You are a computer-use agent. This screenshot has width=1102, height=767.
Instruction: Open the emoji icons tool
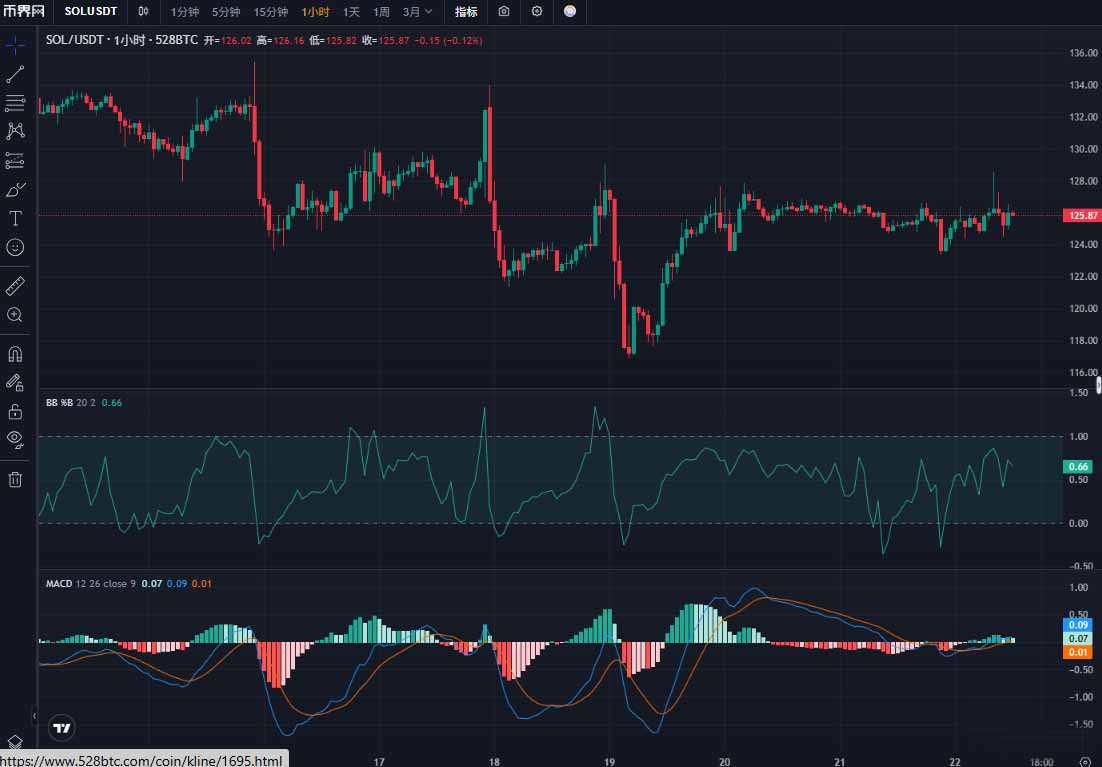(15, 247)
